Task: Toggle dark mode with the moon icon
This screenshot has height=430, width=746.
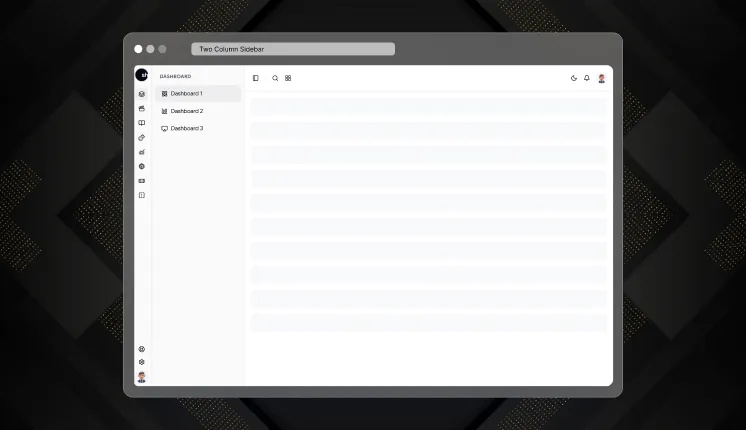Action: [x=574, y=78]
